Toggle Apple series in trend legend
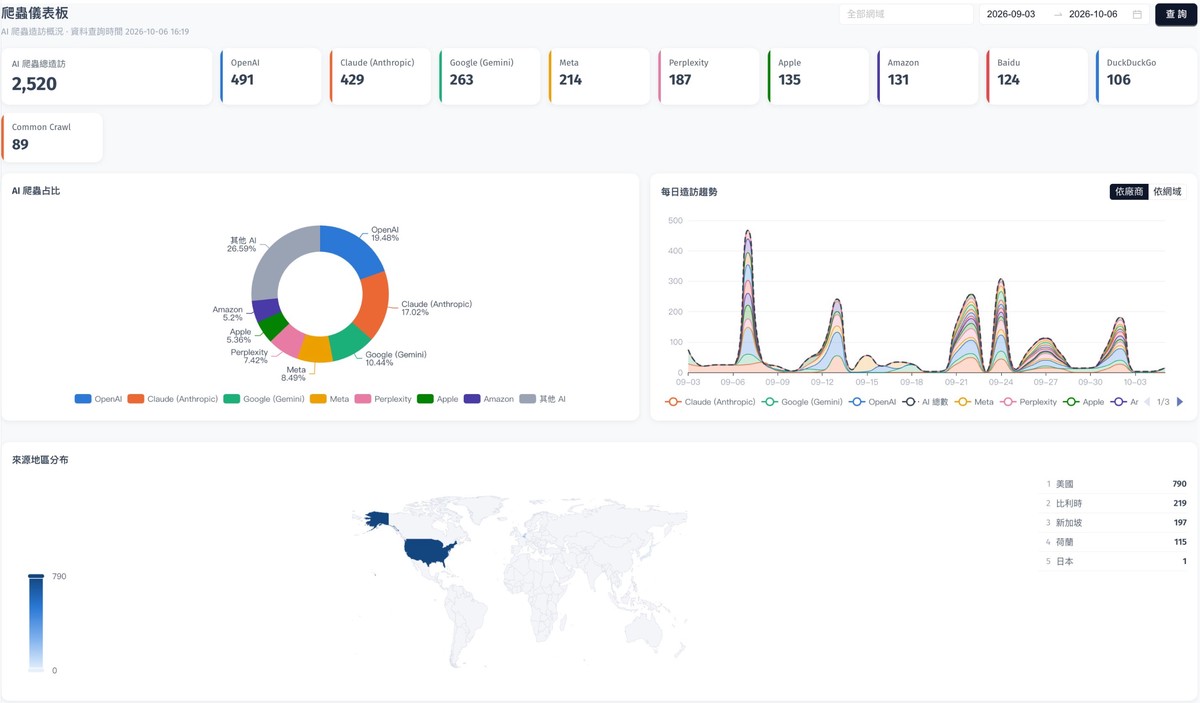The height and width of the screenshot is (703, 1200). click(1084, 402)
